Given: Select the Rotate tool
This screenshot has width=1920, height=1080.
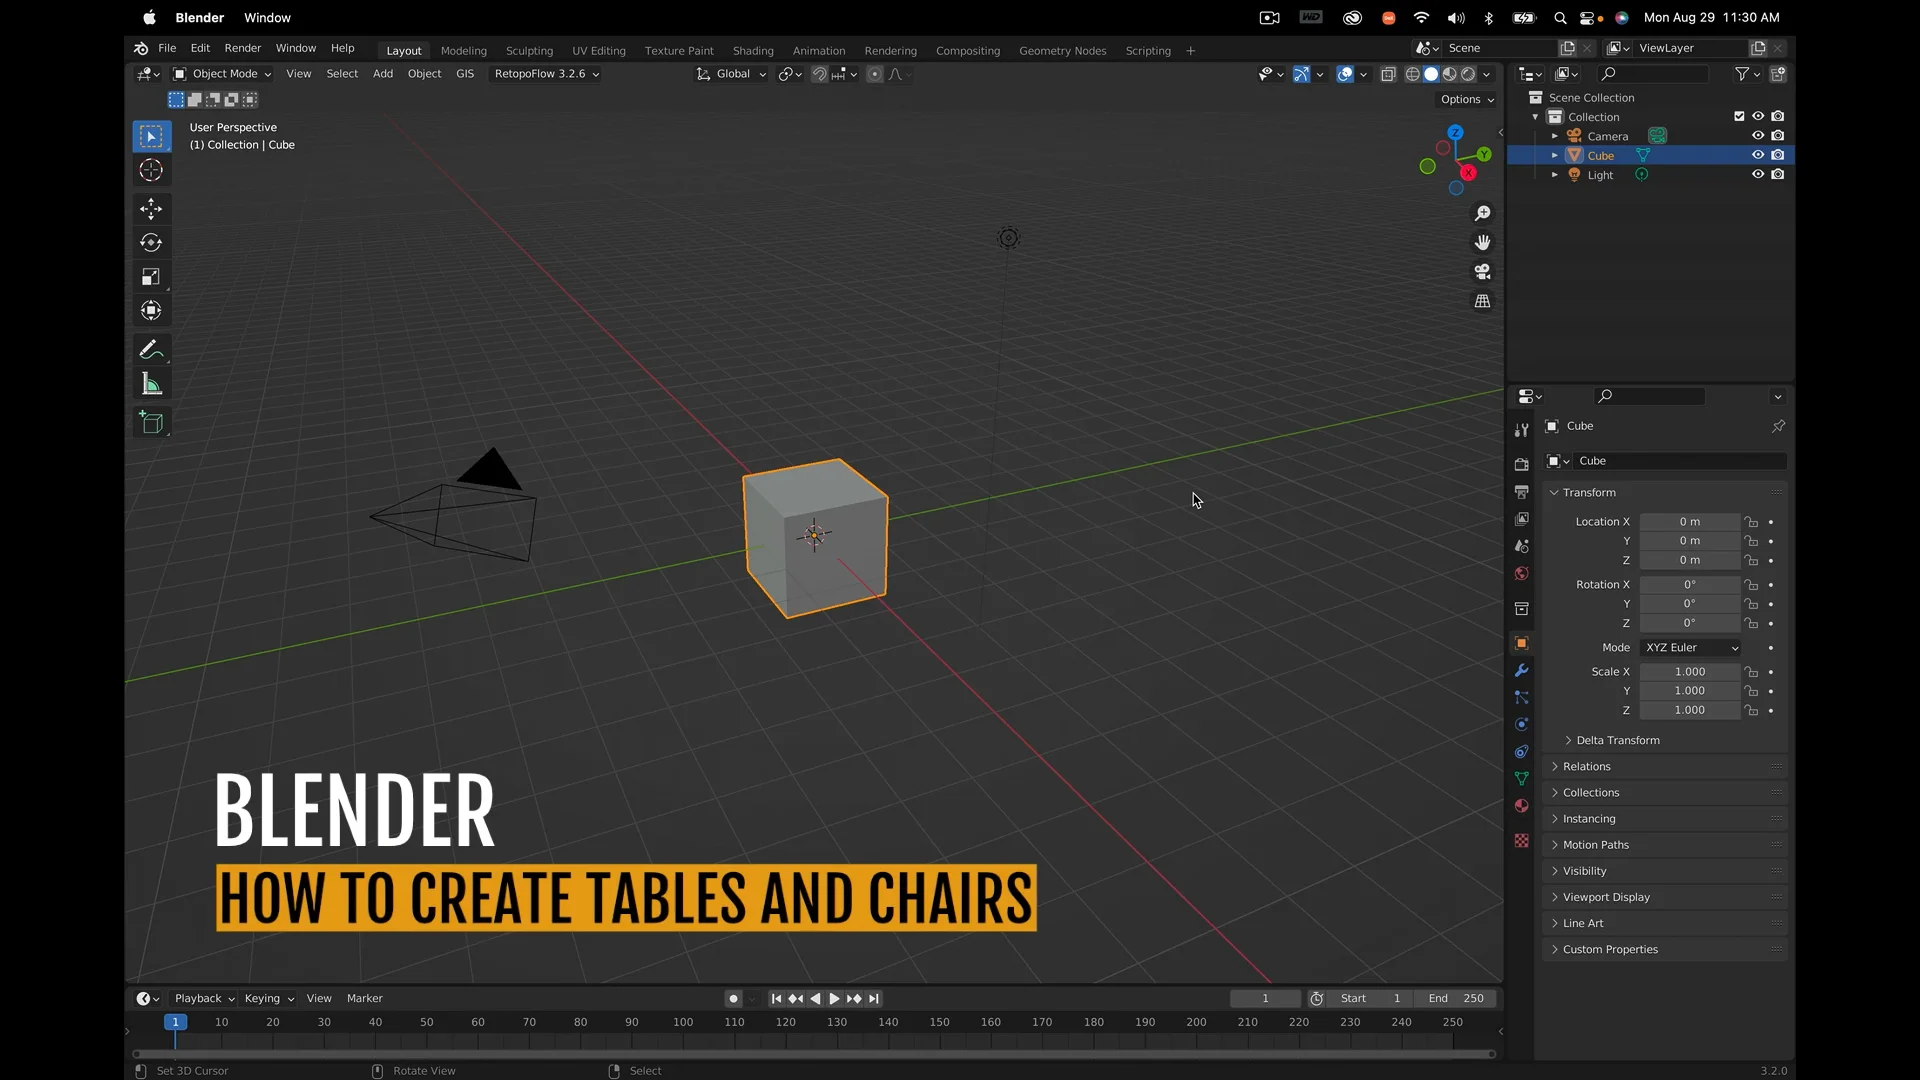Looking at the screenshot, I should (151, 243).
